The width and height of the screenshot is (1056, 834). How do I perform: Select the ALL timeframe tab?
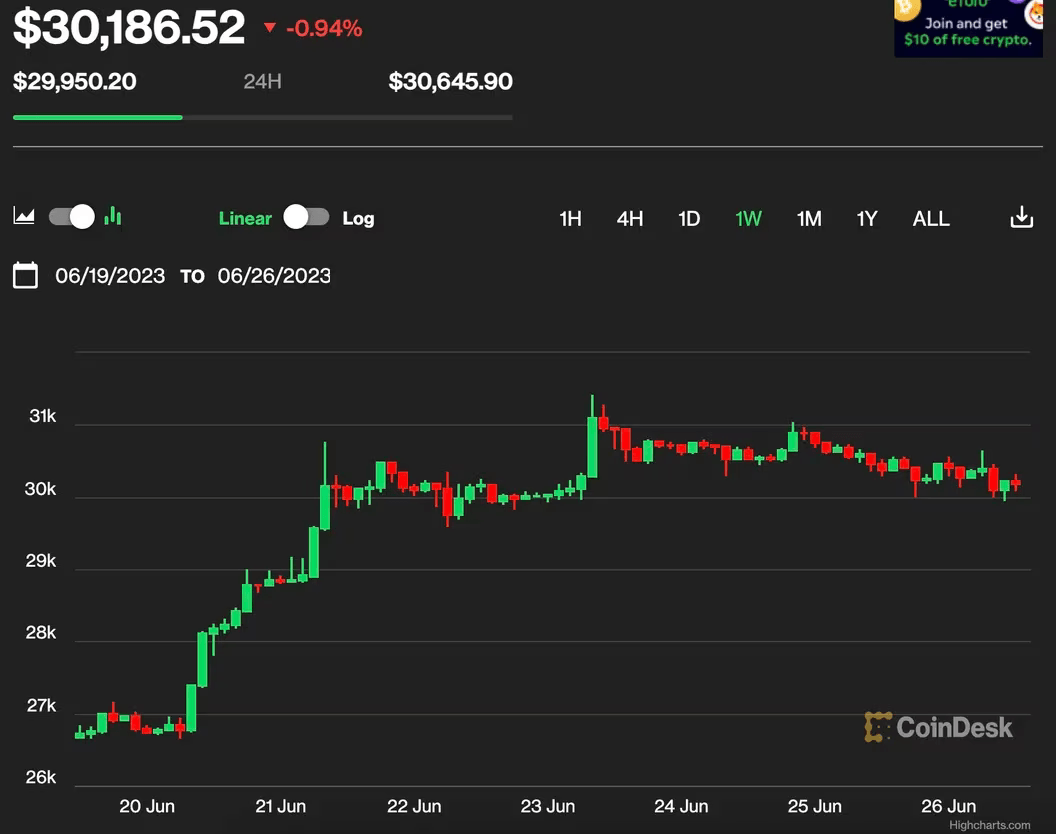[930, 218]
